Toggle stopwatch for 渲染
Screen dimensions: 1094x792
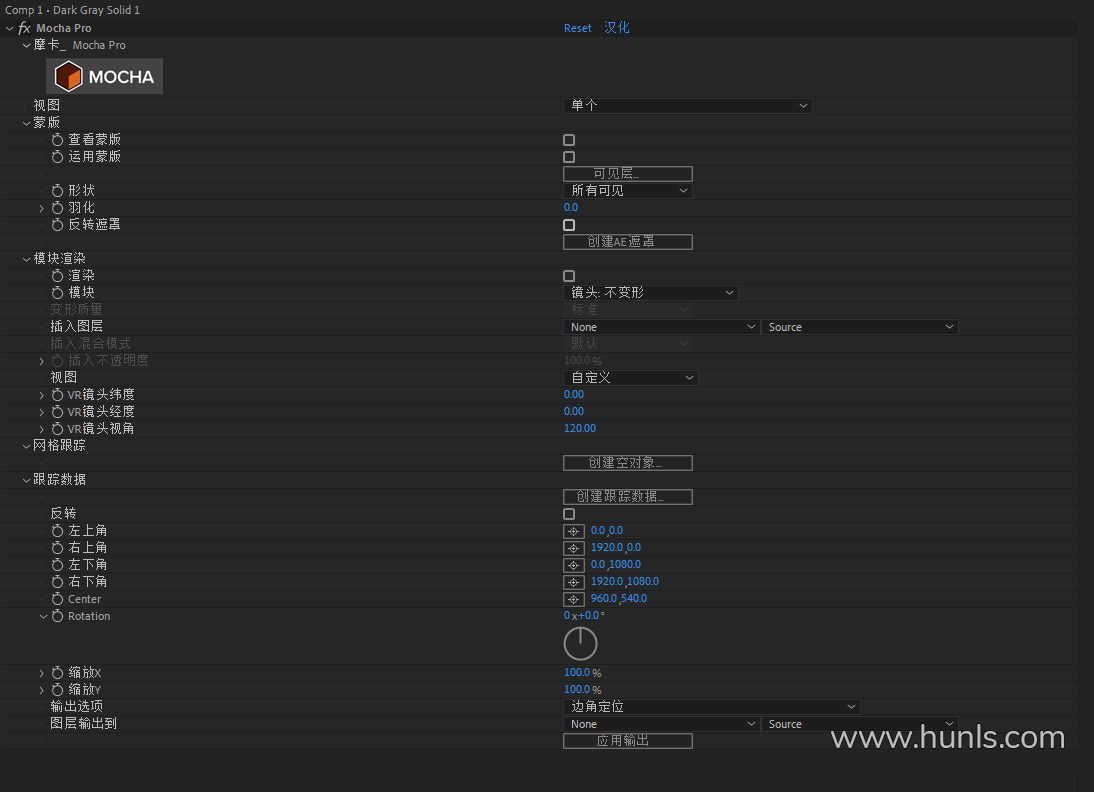(57, 276)
